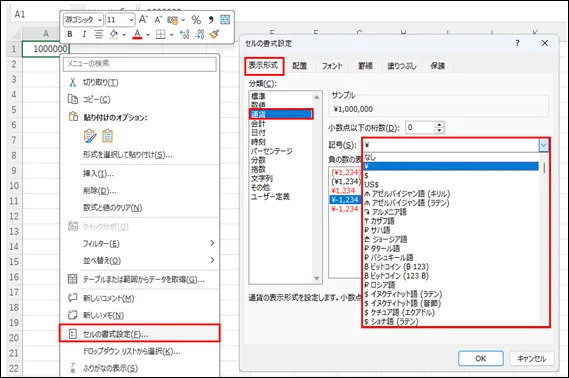Viewport: 569px width, 378px height.
Task: Click the メニューの検索 search field
Action: click(x=140, y=64)
